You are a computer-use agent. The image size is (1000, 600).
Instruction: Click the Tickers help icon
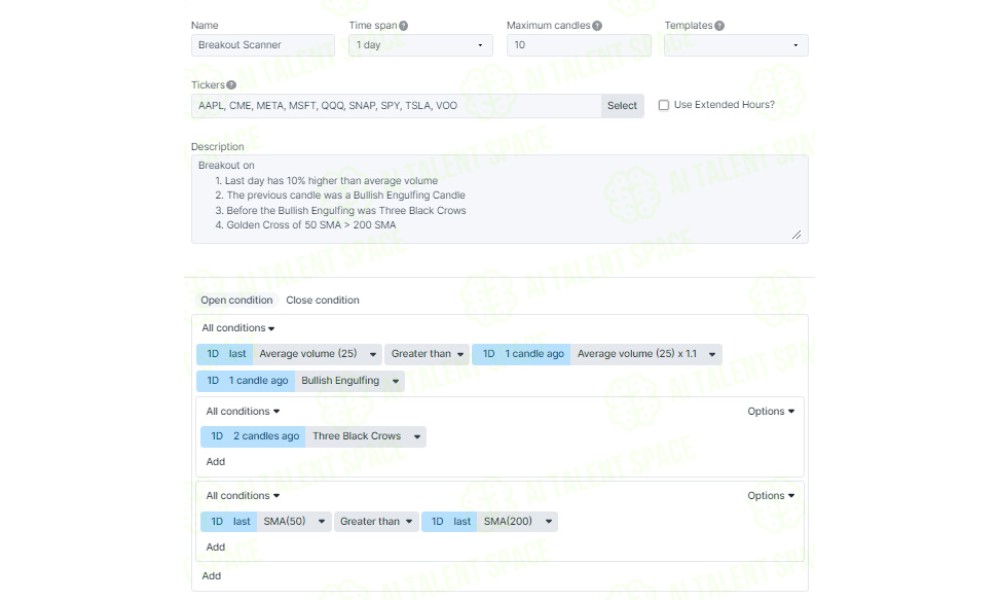click(232, 85)
